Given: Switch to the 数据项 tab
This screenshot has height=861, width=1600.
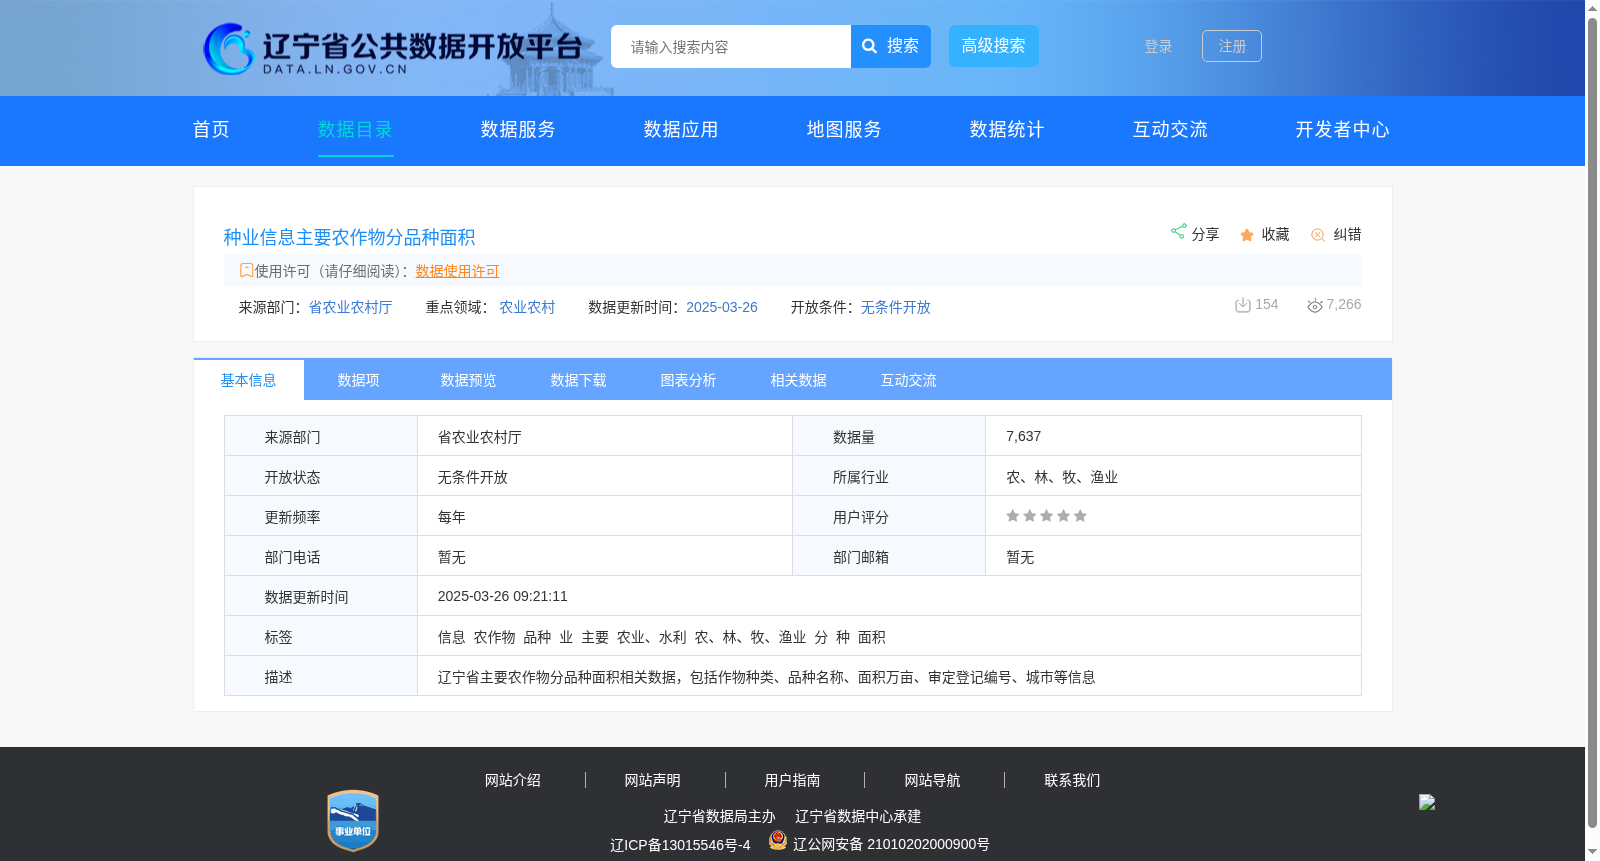Looking at the screenshot, I should 359,380.
